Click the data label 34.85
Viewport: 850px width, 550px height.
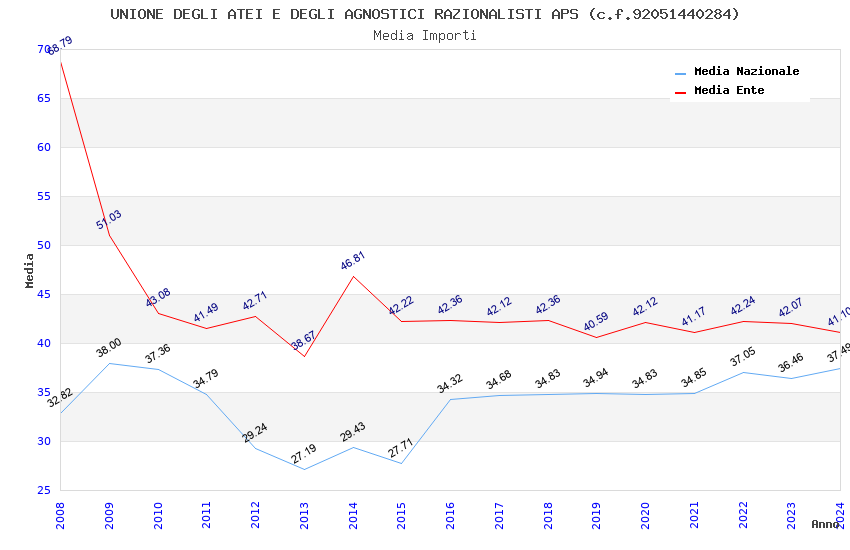(x=694, y=378)
